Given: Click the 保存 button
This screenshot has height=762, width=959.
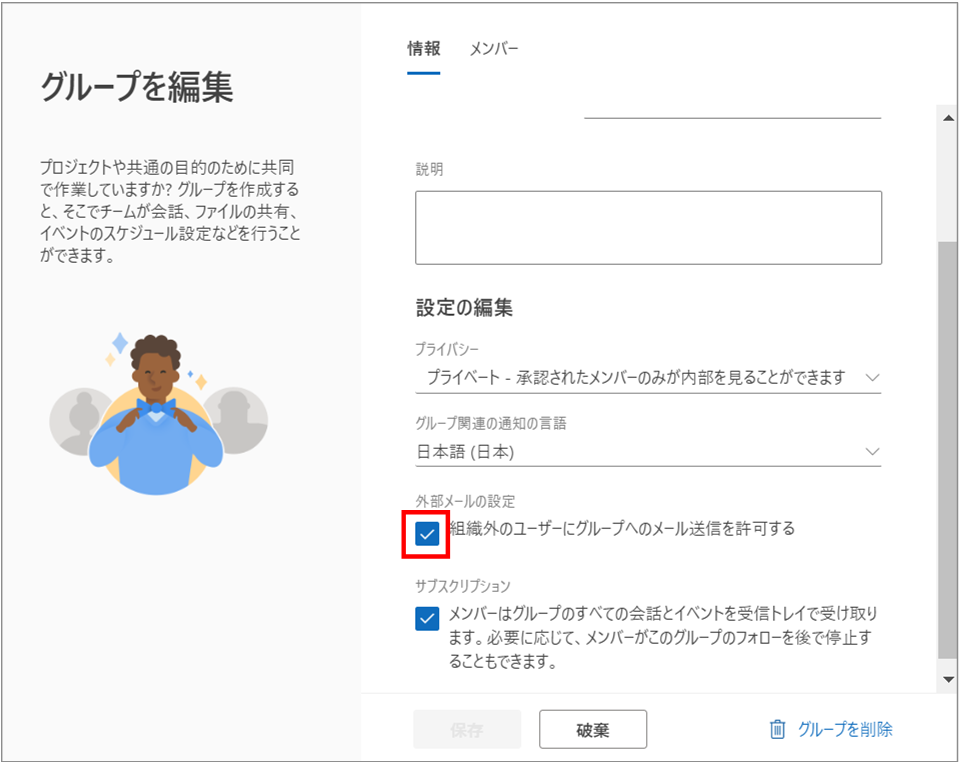Looking at the screenshot, I should (x=467, y=729).
